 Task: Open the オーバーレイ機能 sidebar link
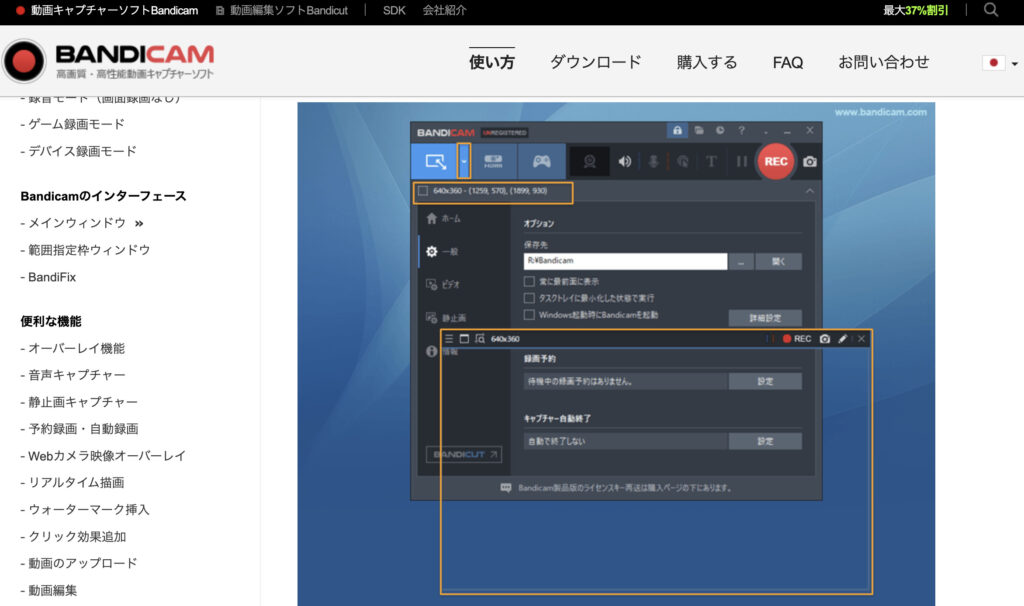pyautogui.click(x=76, y=348)
